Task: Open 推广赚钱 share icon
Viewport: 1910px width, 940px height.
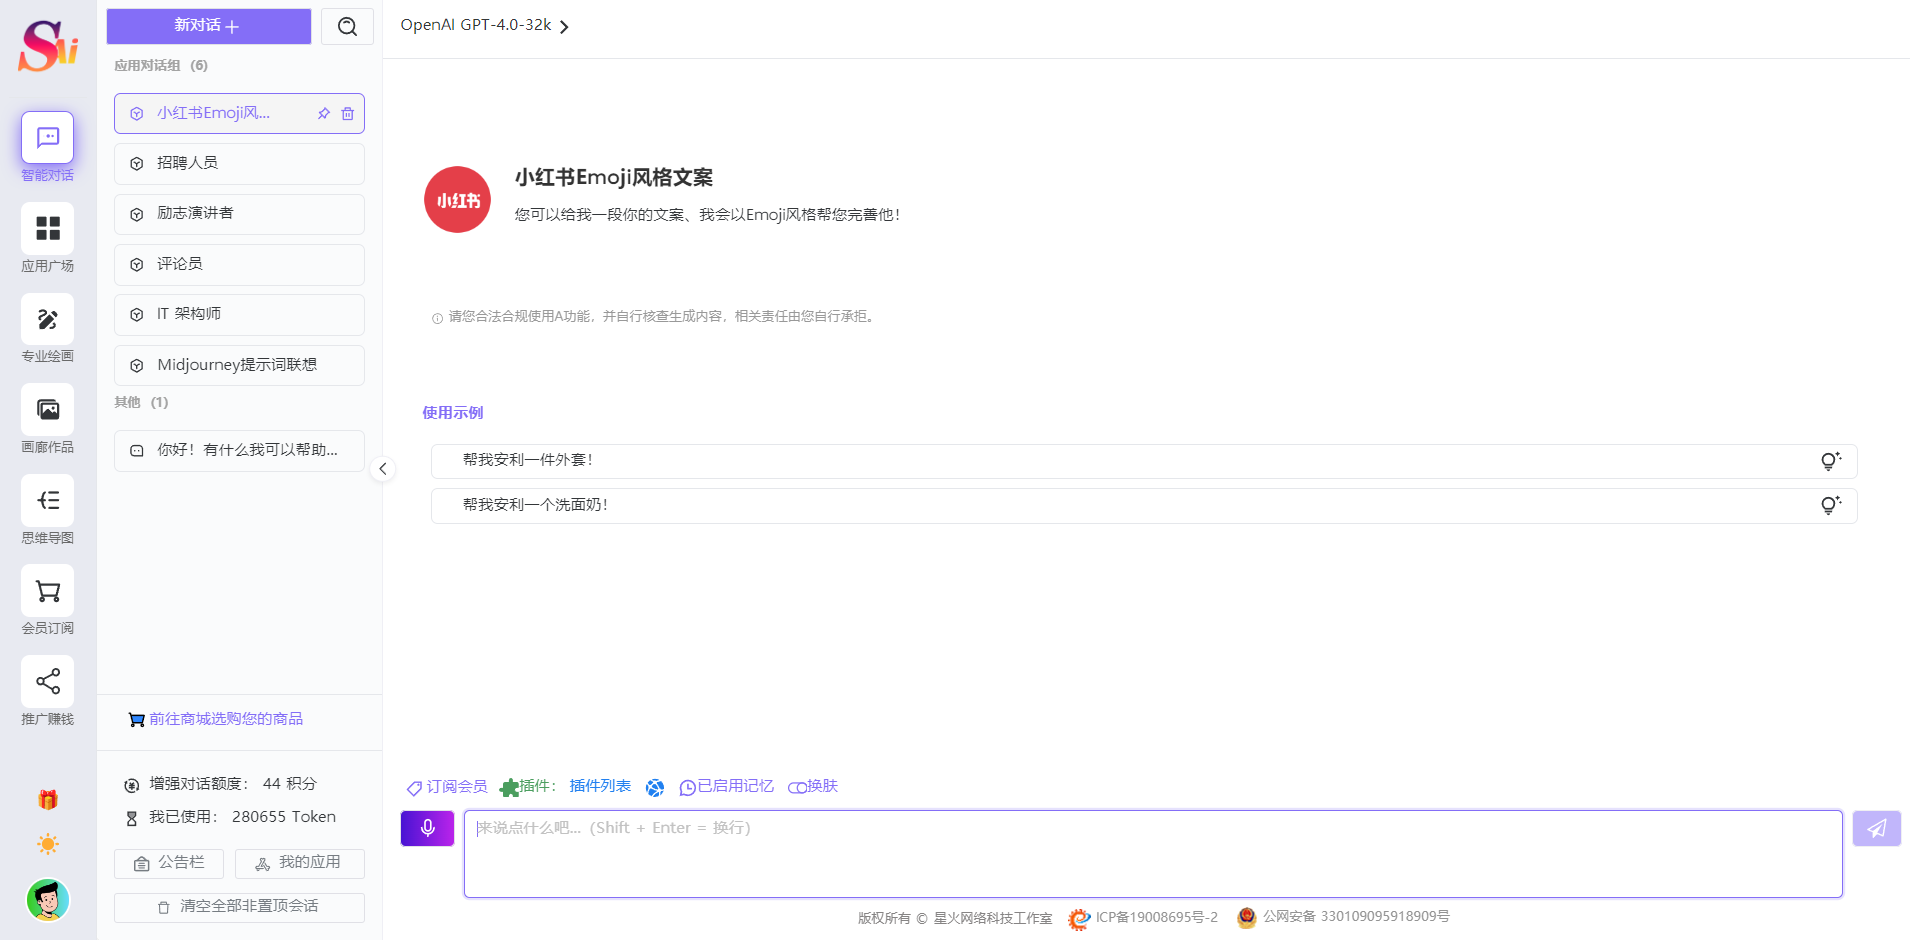Action: click(48, 681)
